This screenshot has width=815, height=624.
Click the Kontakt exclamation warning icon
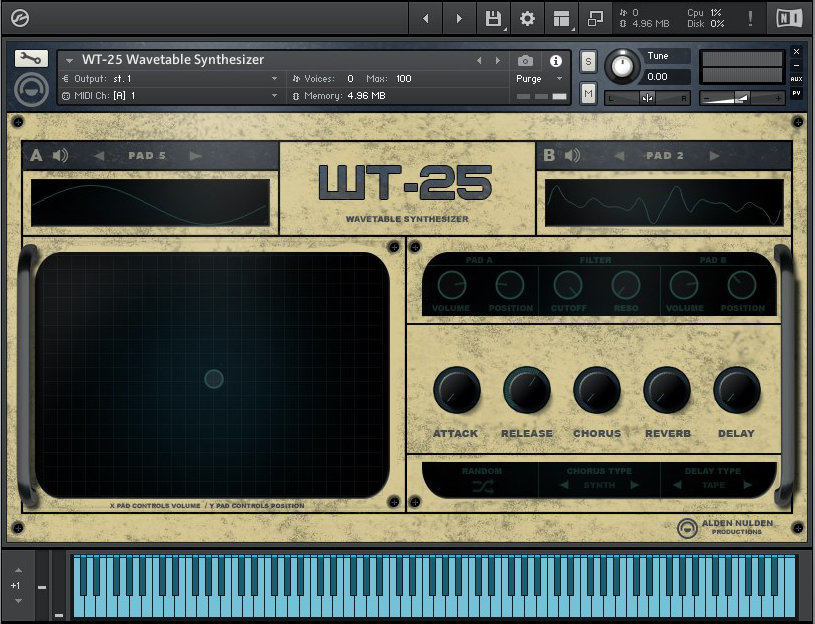(x=751, y=18)
